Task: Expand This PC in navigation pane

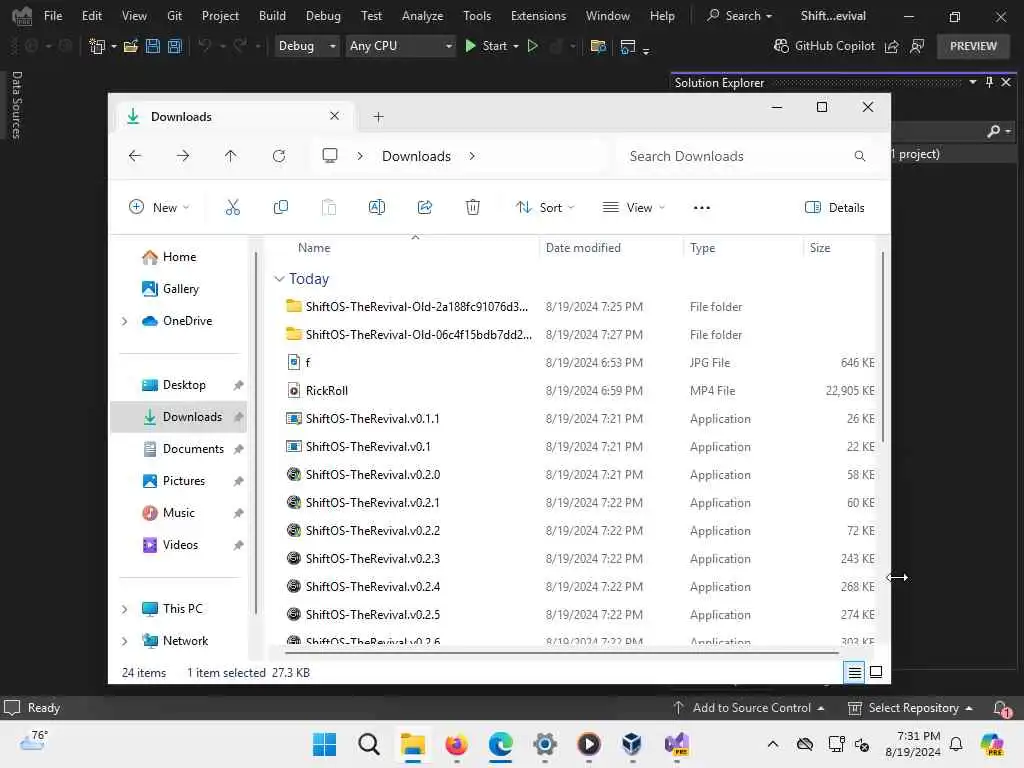Action: 124,609
